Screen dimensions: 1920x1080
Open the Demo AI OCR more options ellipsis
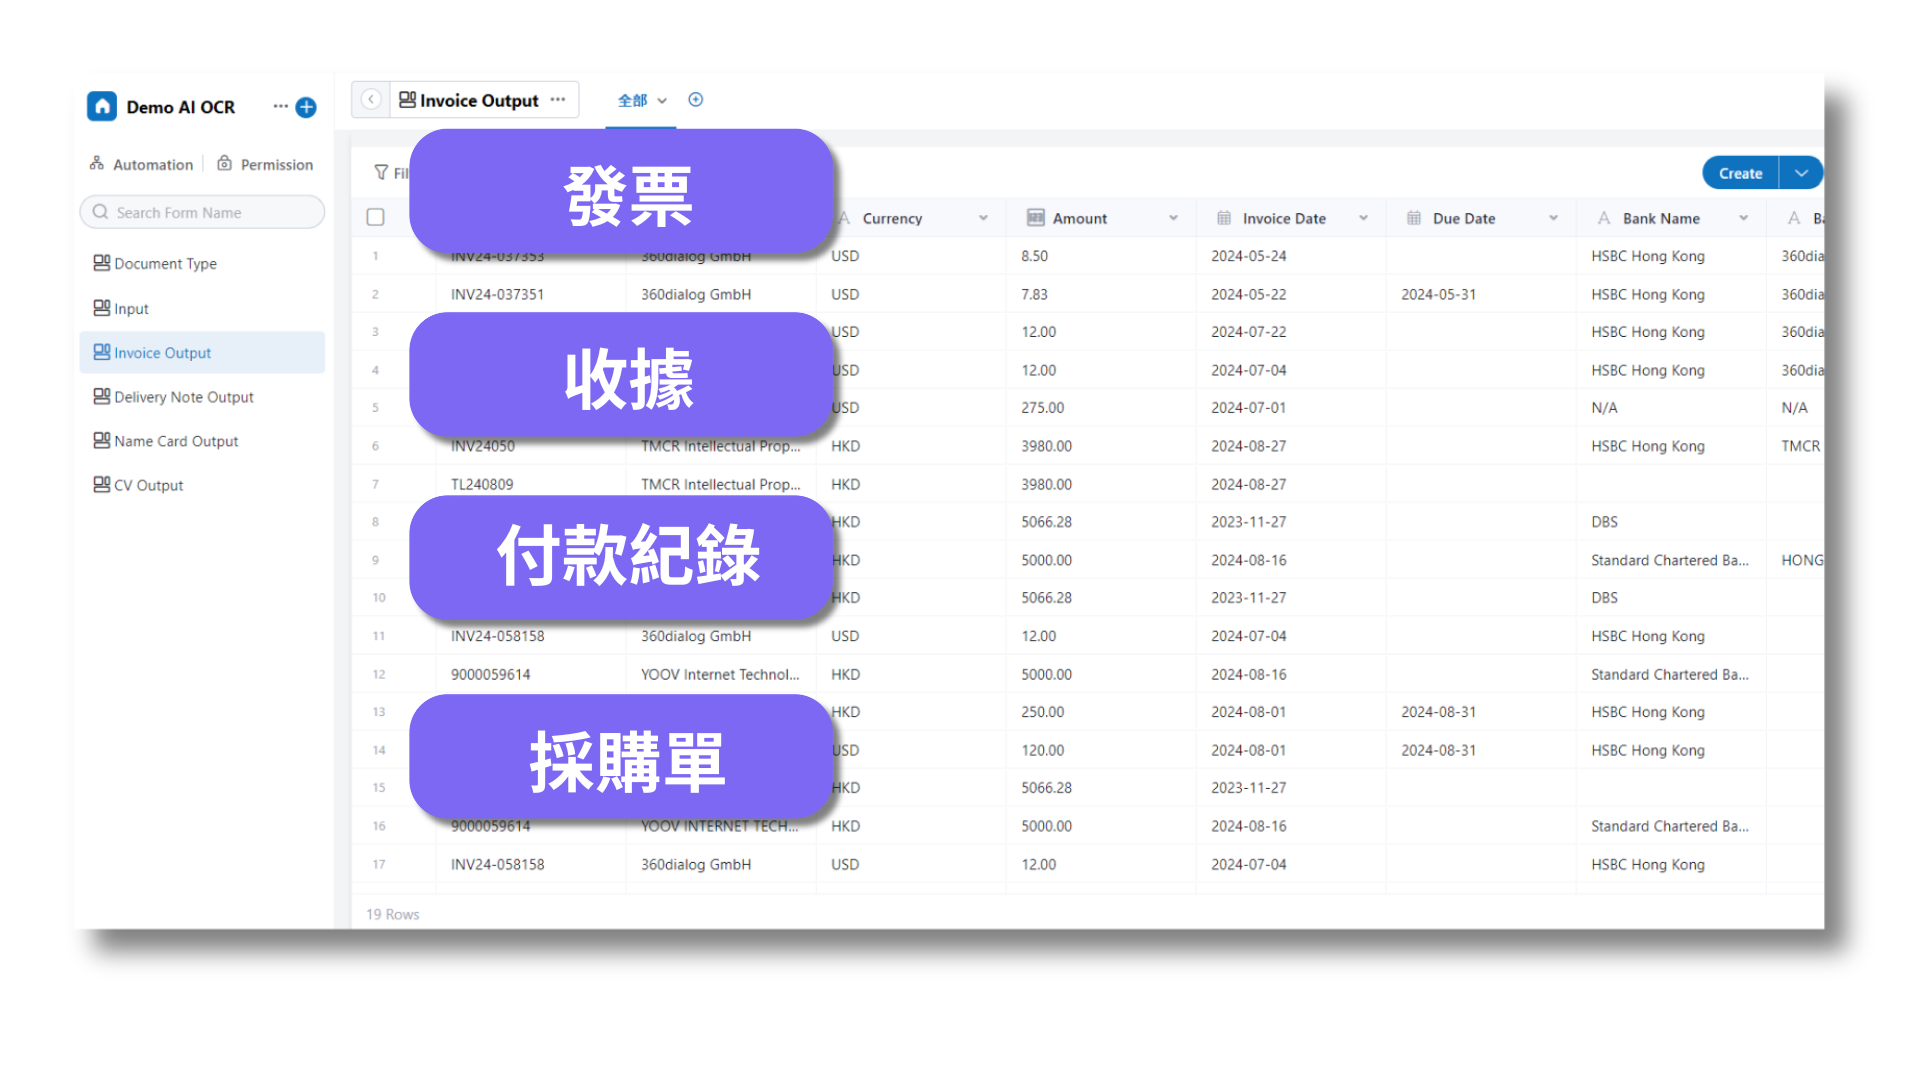point(280,106)
